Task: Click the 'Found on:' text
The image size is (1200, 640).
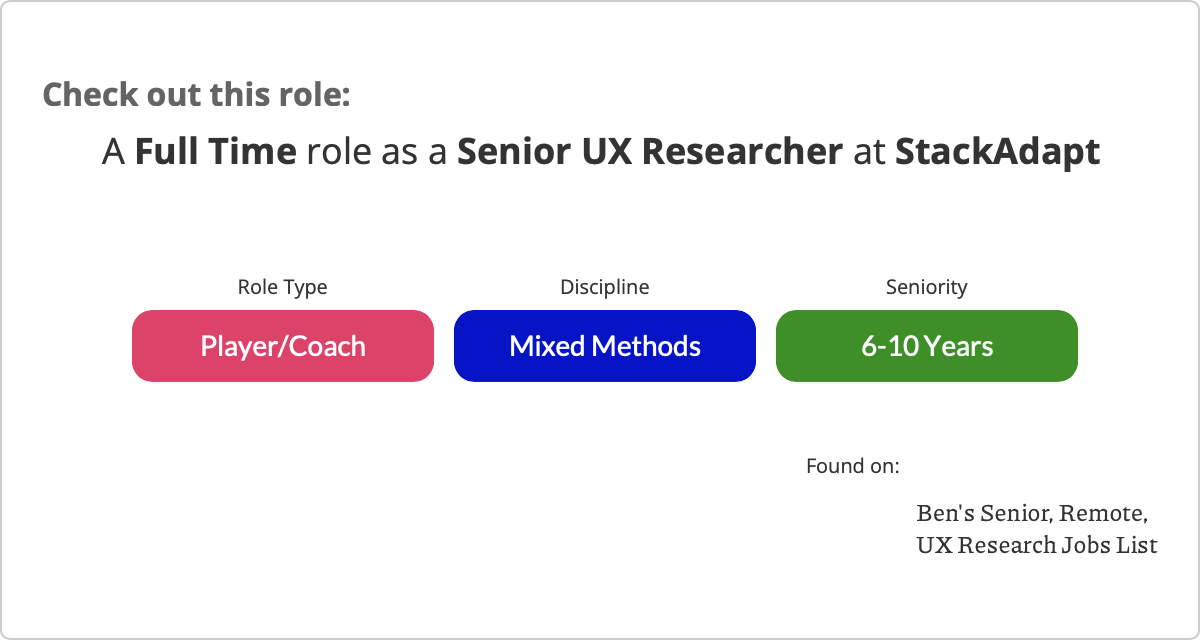Action: [853, 466]
